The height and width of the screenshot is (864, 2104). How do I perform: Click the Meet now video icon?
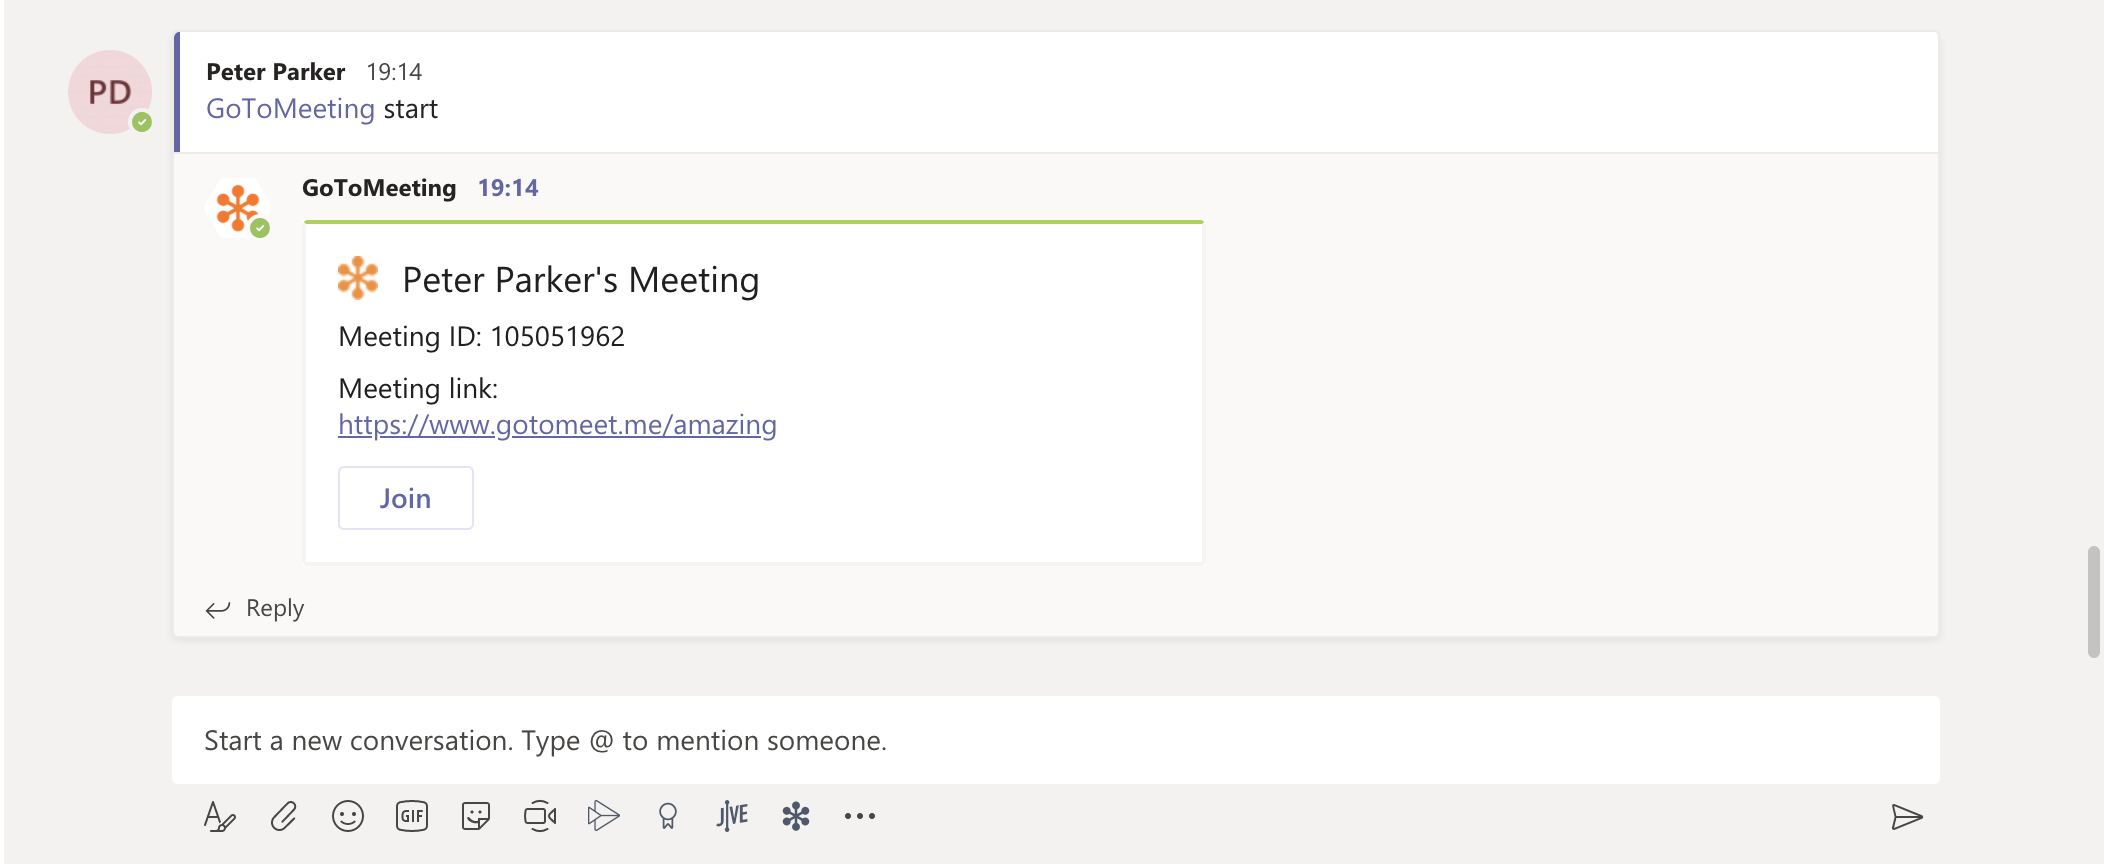point(540,817)
